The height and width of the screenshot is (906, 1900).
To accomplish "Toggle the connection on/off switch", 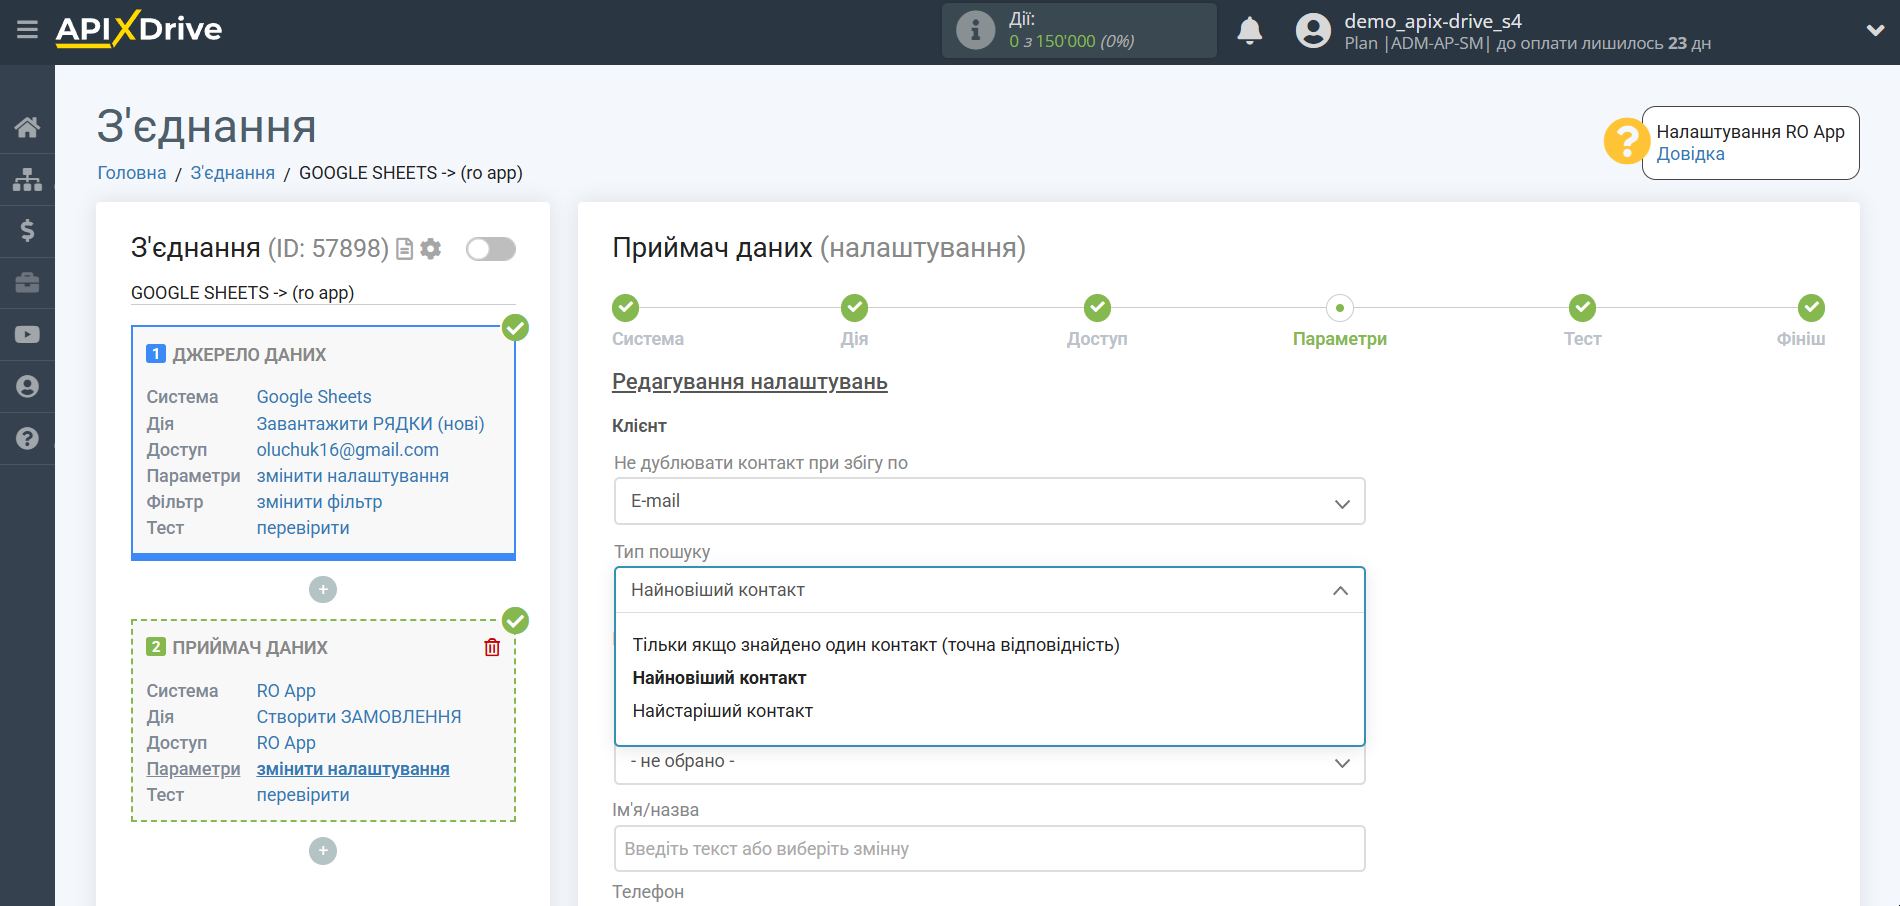I will pos(491,249).
